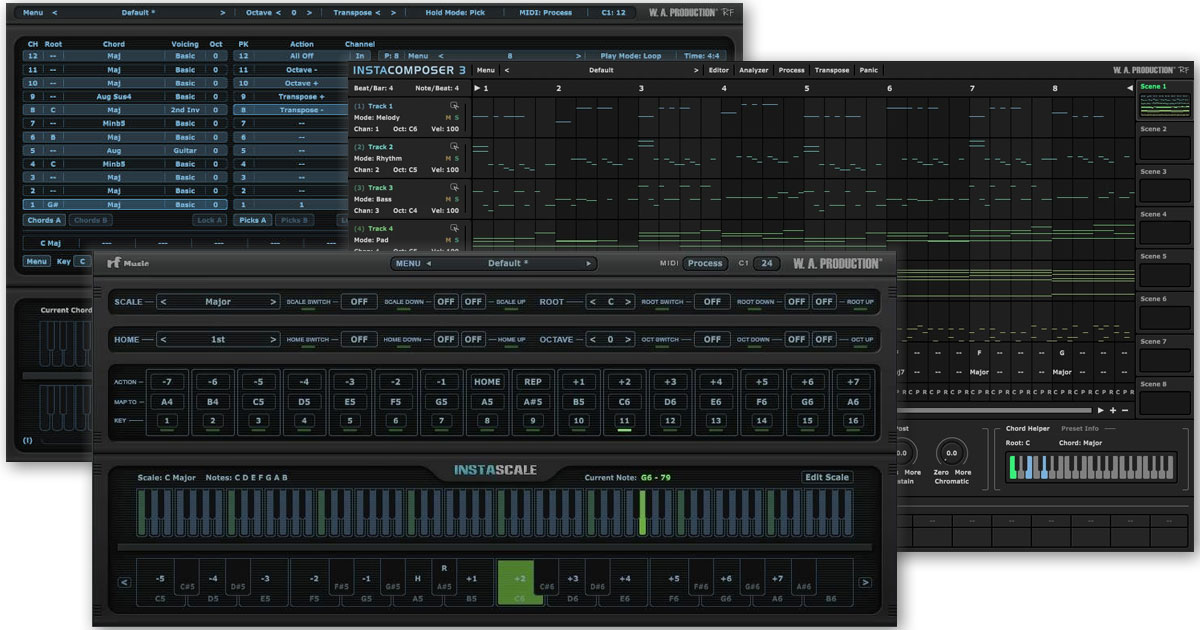Select the Scene 2 thumbnail
The height and width of the screenshot is (630, 1200).
click(1166, 148)
